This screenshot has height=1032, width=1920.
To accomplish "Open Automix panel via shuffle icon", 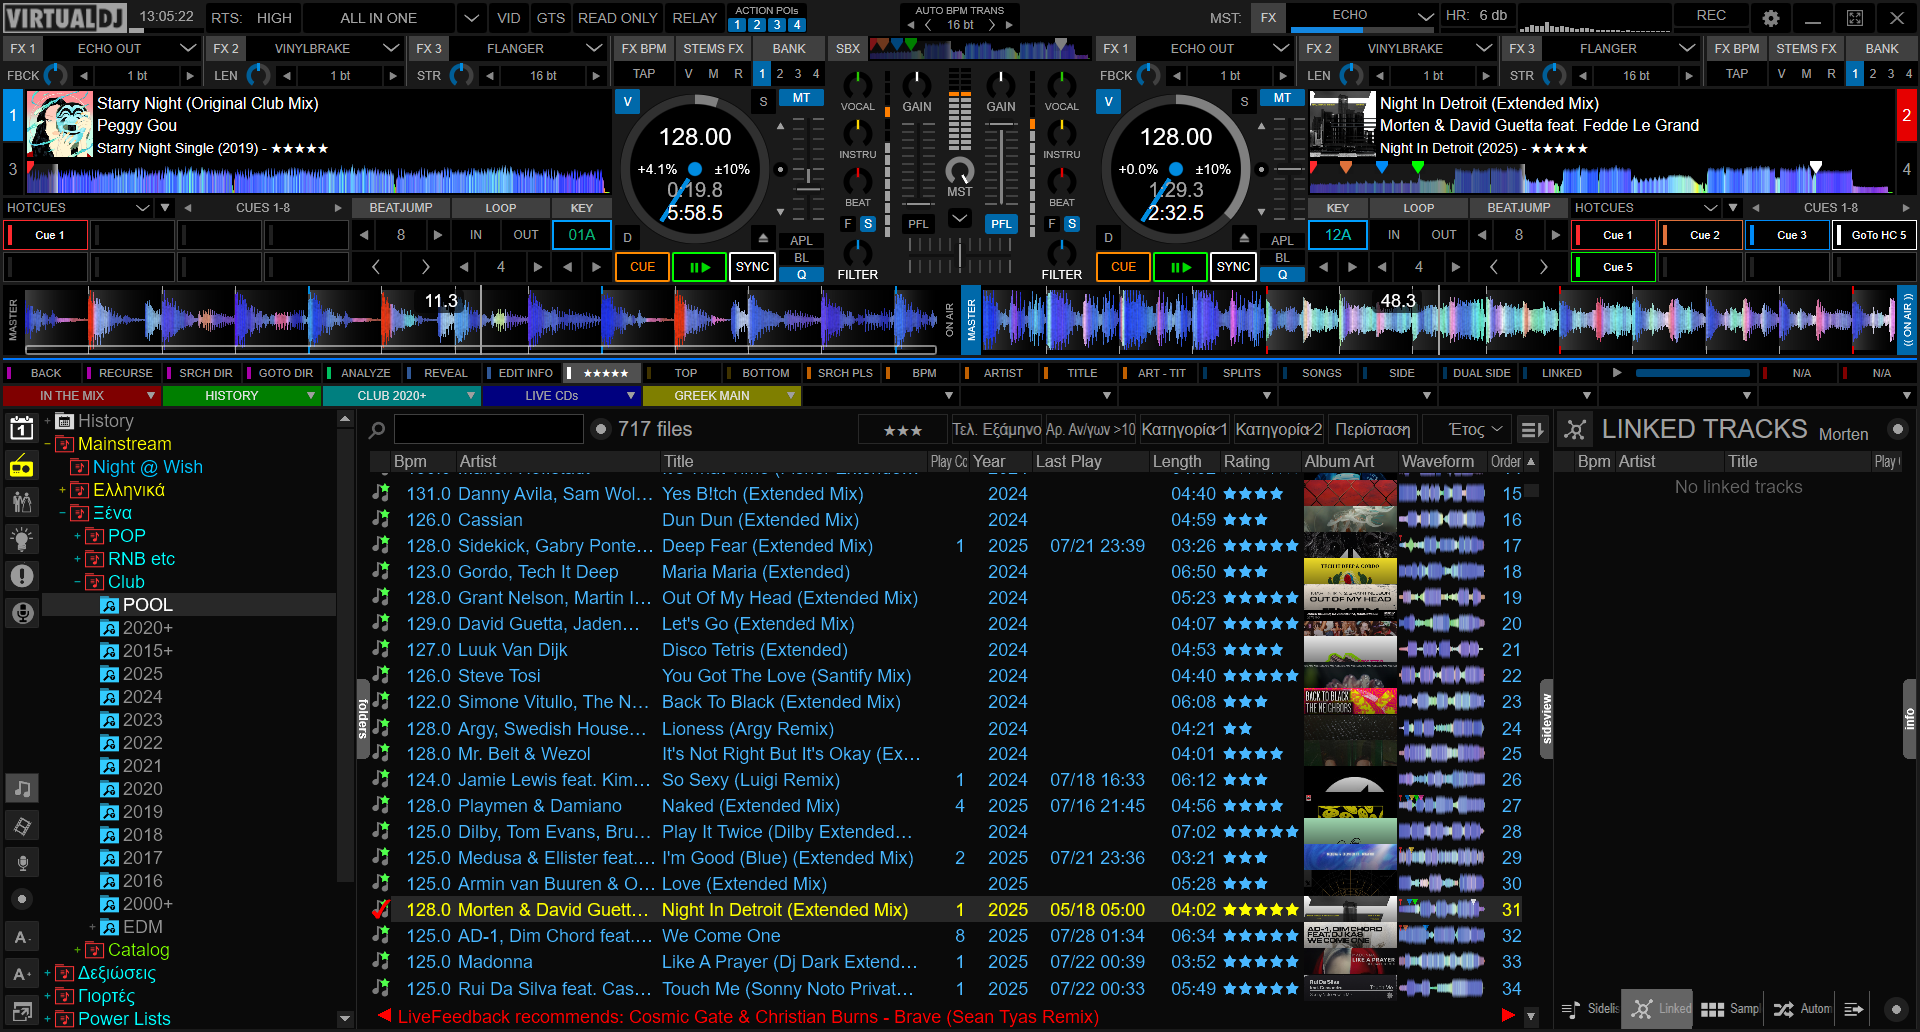I will click(x=1783, y=1010).
